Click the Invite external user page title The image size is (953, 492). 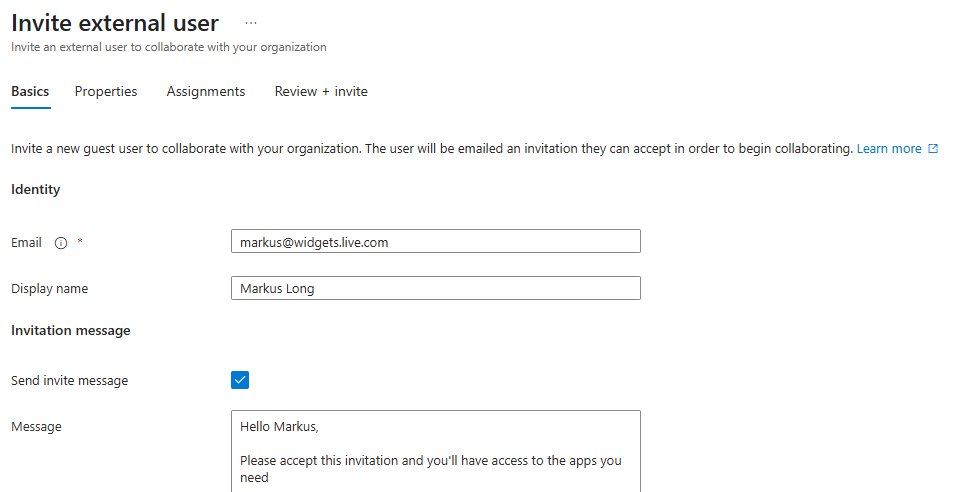115,22
